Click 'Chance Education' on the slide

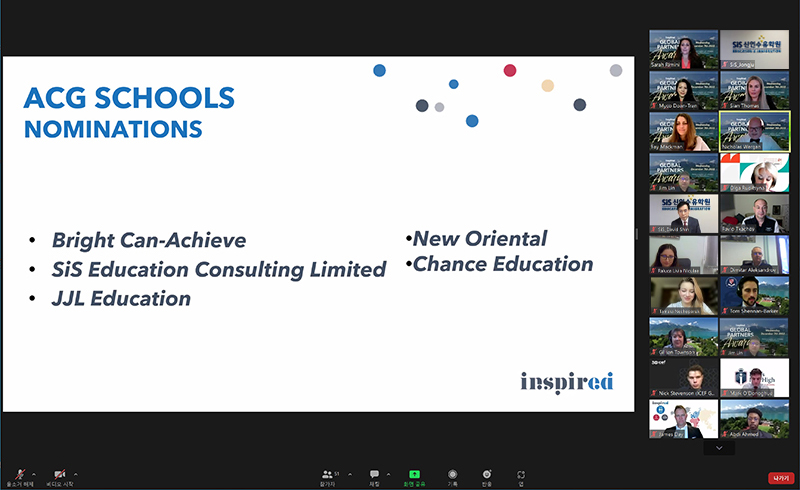[503, 264]
